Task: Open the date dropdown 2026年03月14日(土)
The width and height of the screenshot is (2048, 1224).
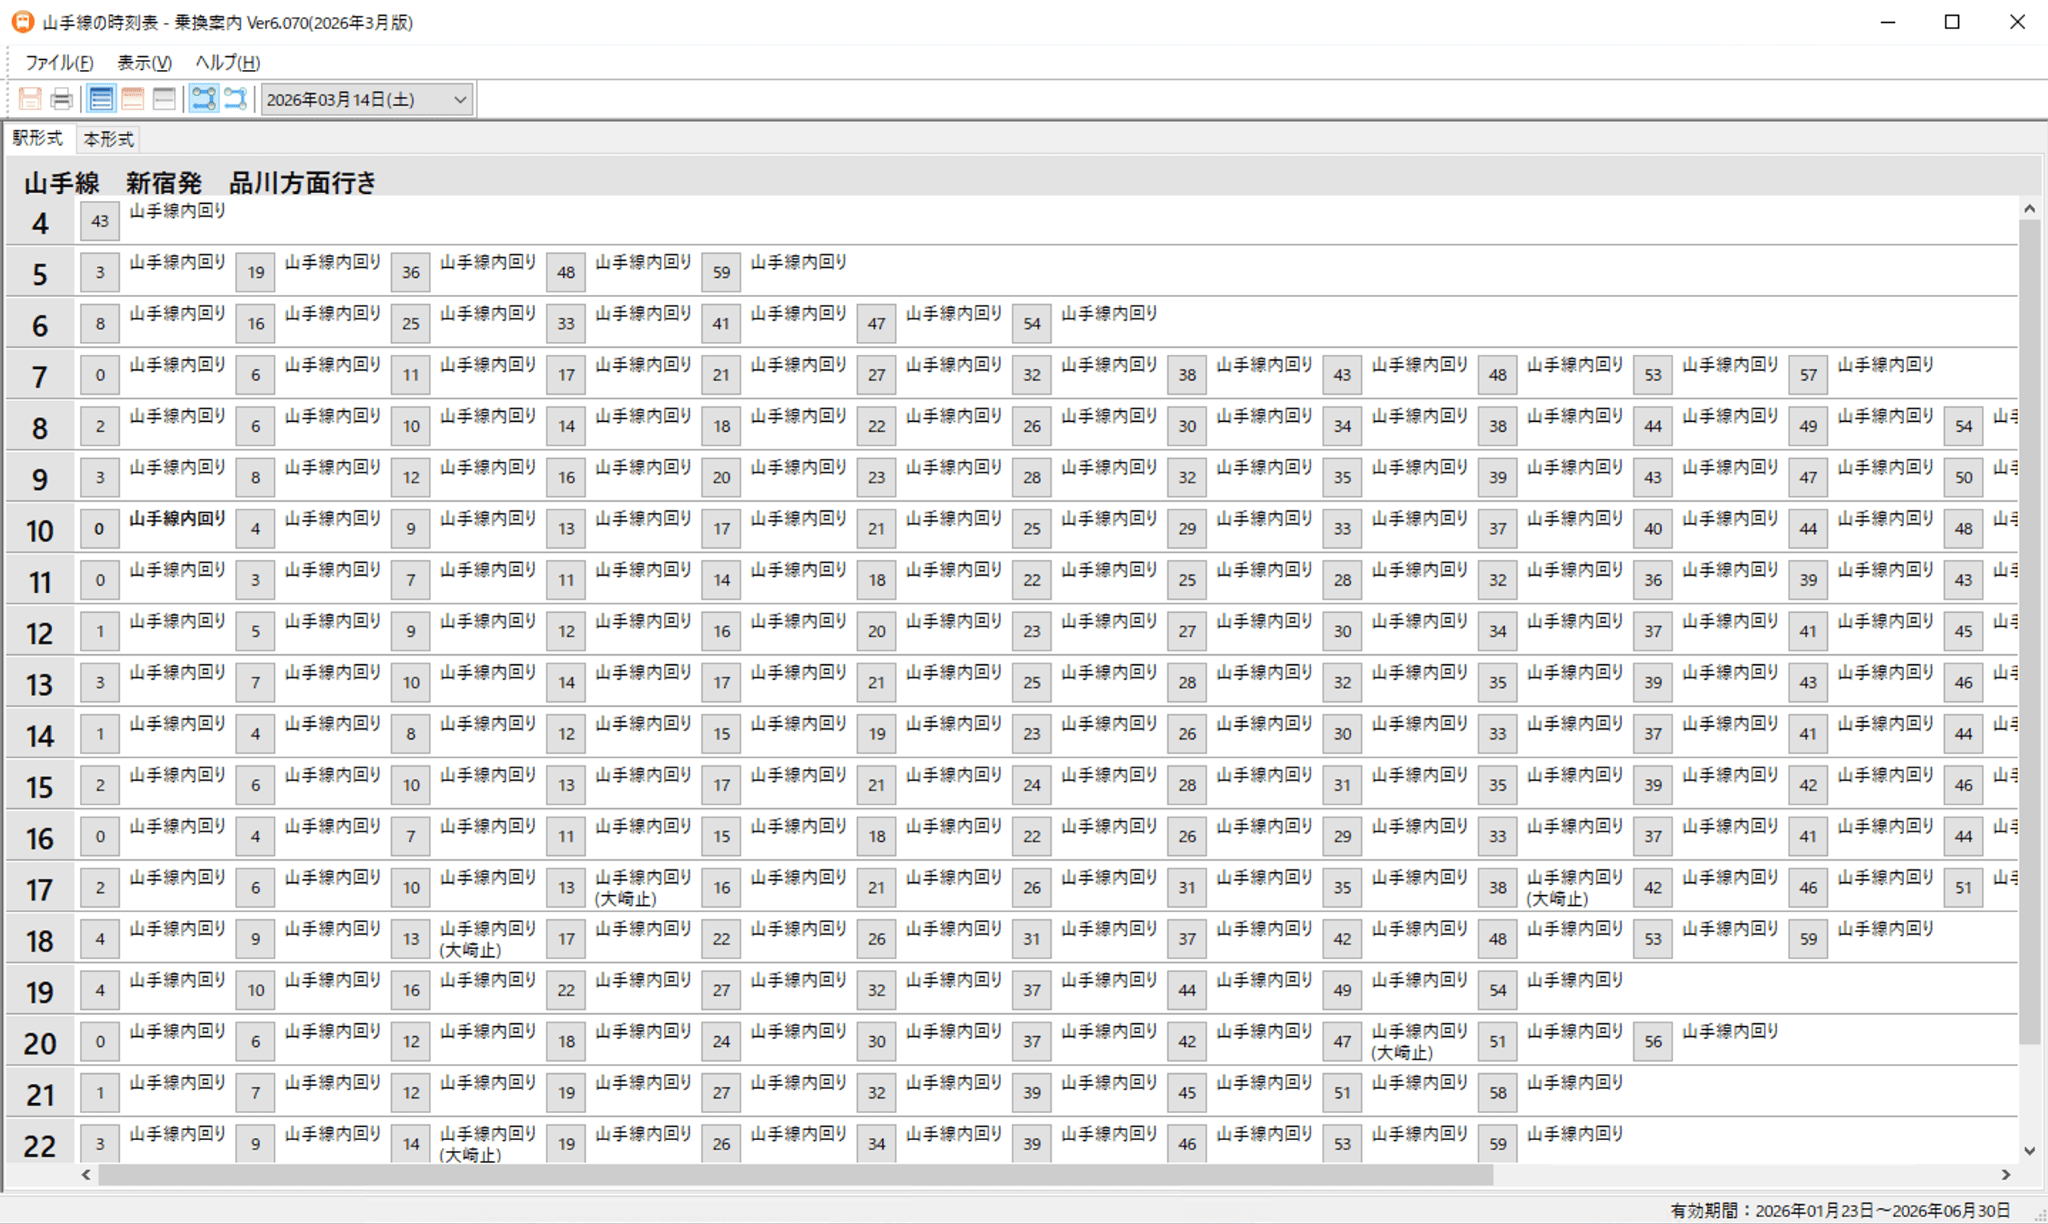Action: point(366,99)
